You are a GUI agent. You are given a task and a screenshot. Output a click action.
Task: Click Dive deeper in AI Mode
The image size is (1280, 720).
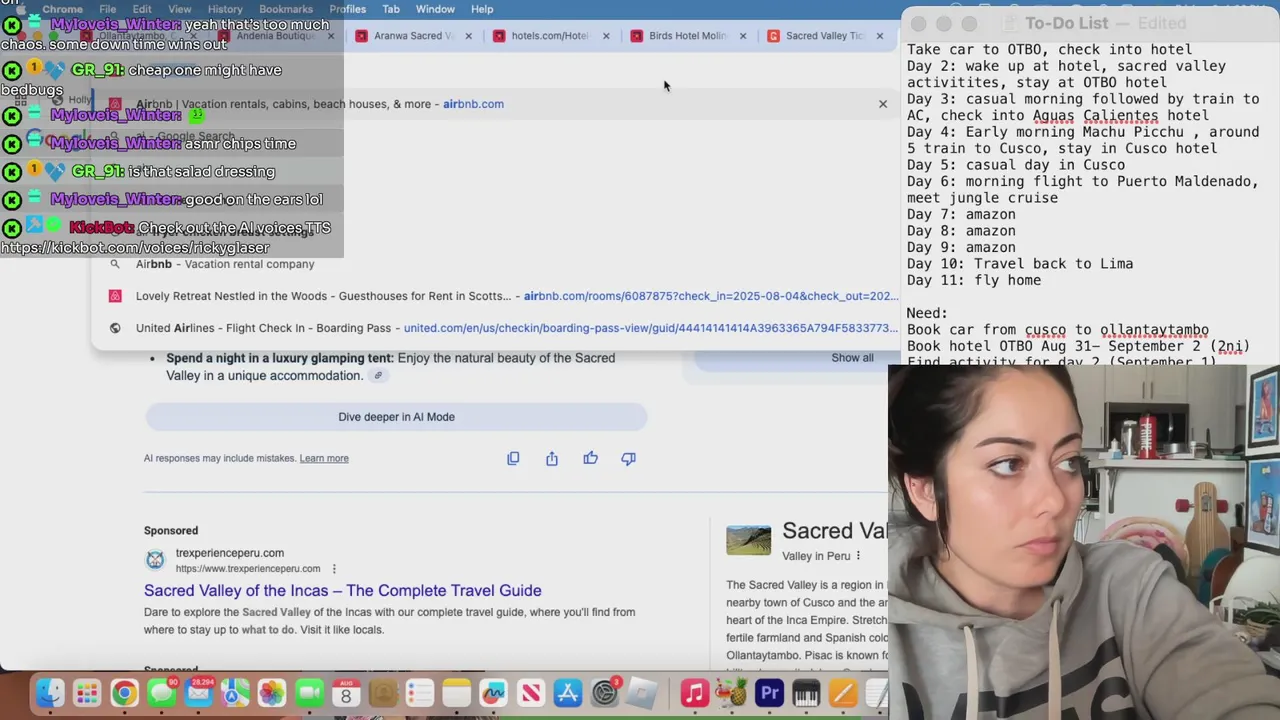pyautogui.click(x=396, y=417)
